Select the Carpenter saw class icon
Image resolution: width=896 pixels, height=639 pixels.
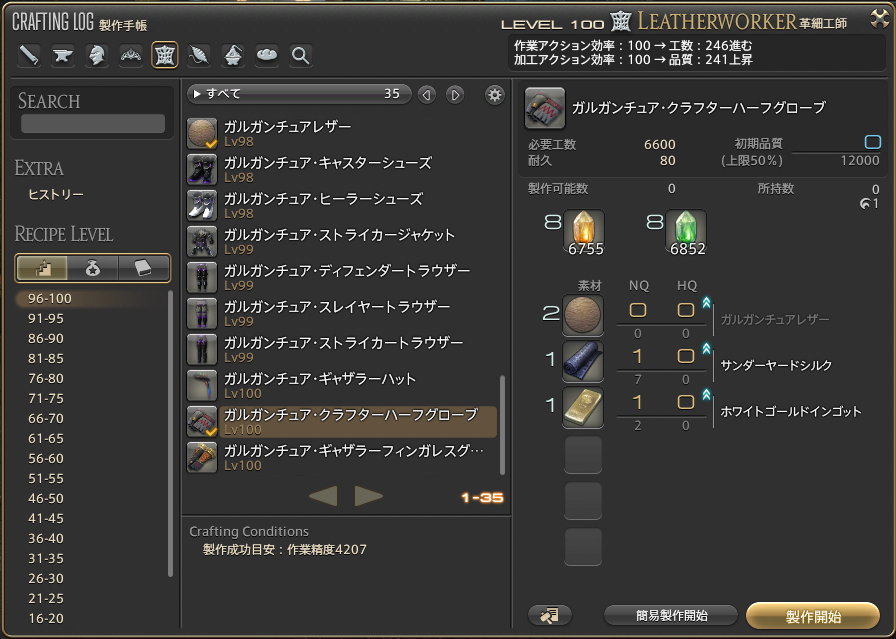29,55
